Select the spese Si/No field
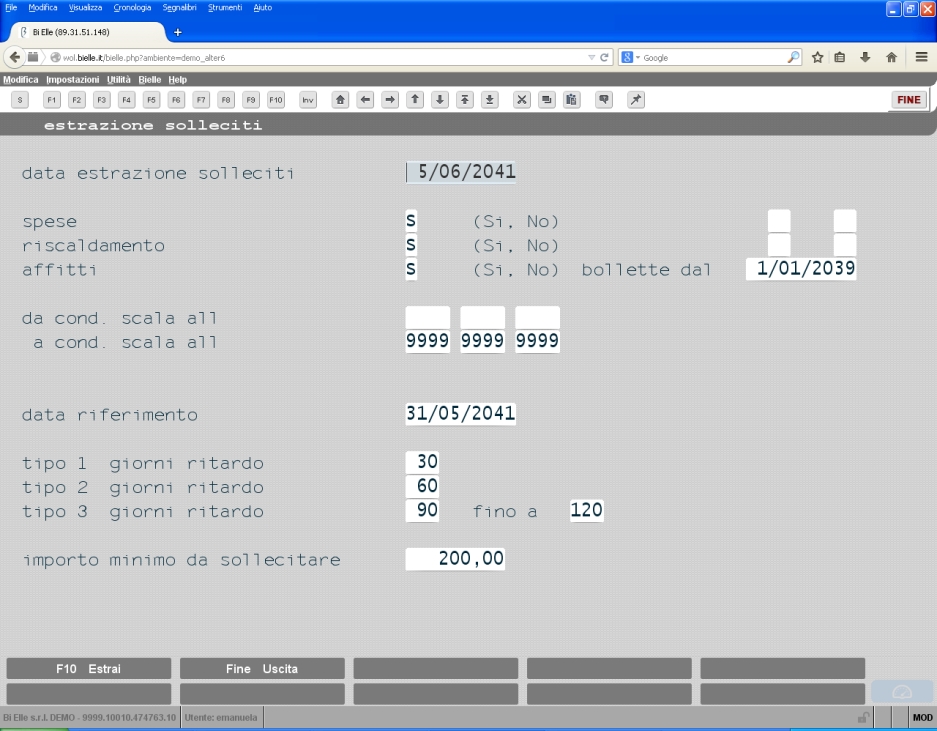The width and height of the screenshot is (937, 731). 411,221
